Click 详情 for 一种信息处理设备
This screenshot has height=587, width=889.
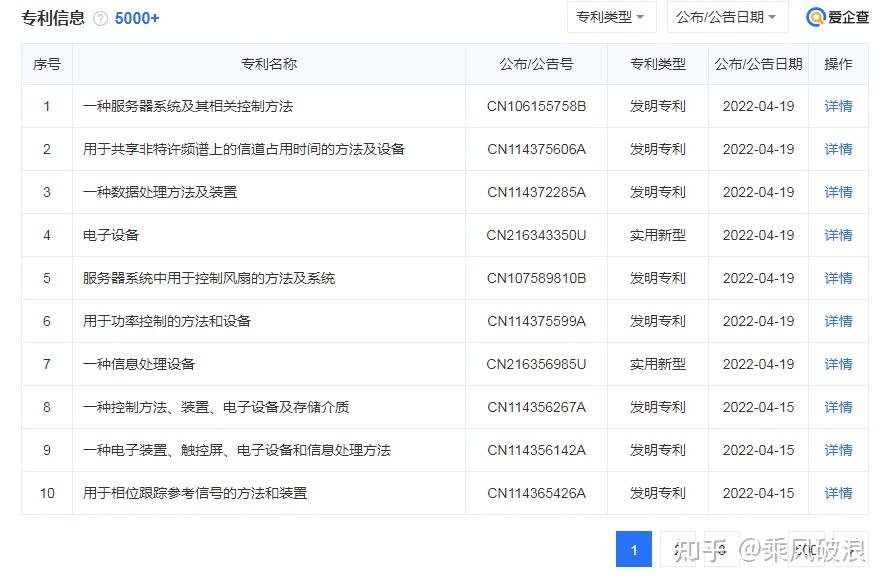838,364
